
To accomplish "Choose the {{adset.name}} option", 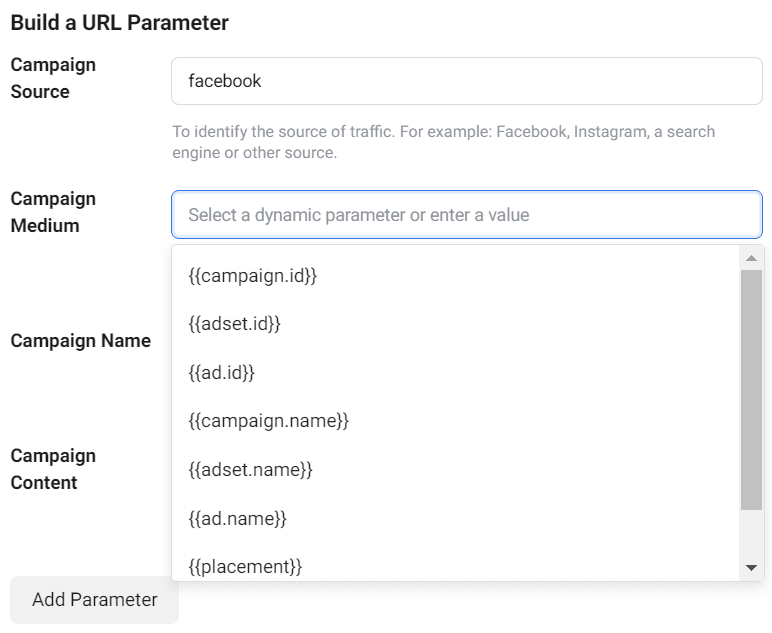I will [455, 470].
